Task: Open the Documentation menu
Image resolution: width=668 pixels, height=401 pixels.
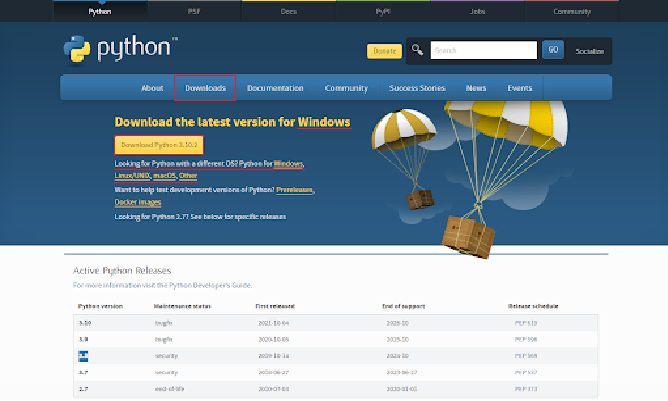Action: pos(274,88)
